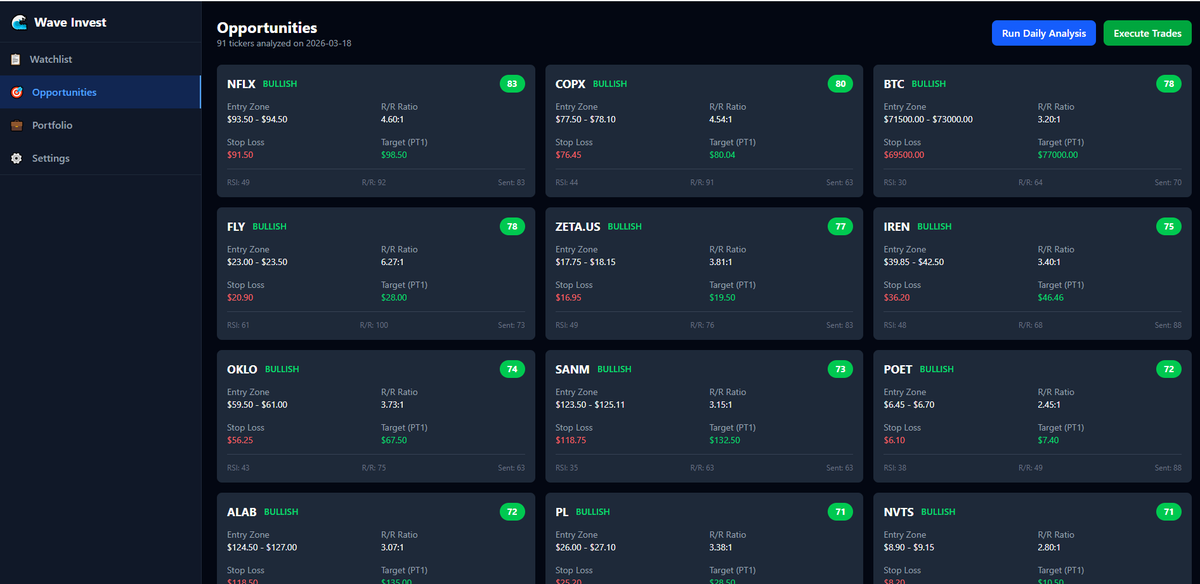Select Opportunities in the sidebar
This screenshot has width=1200, height=584.
coord(100,92)
